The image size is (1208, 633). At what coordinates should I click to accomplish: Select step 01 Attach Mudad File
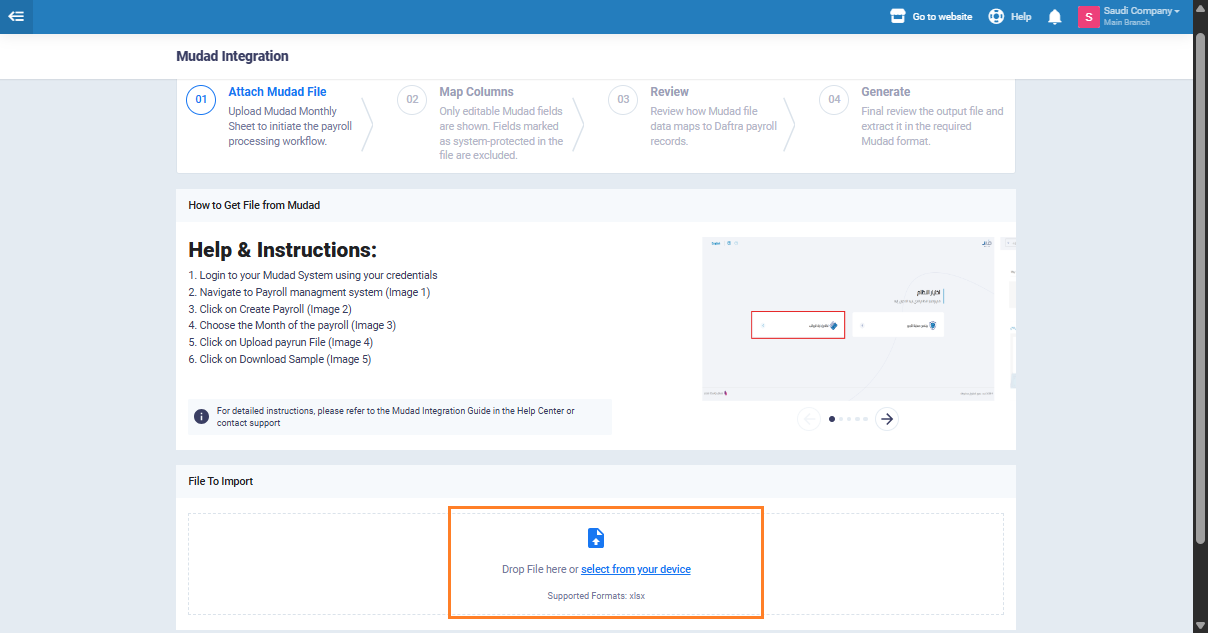click(277, 92)
